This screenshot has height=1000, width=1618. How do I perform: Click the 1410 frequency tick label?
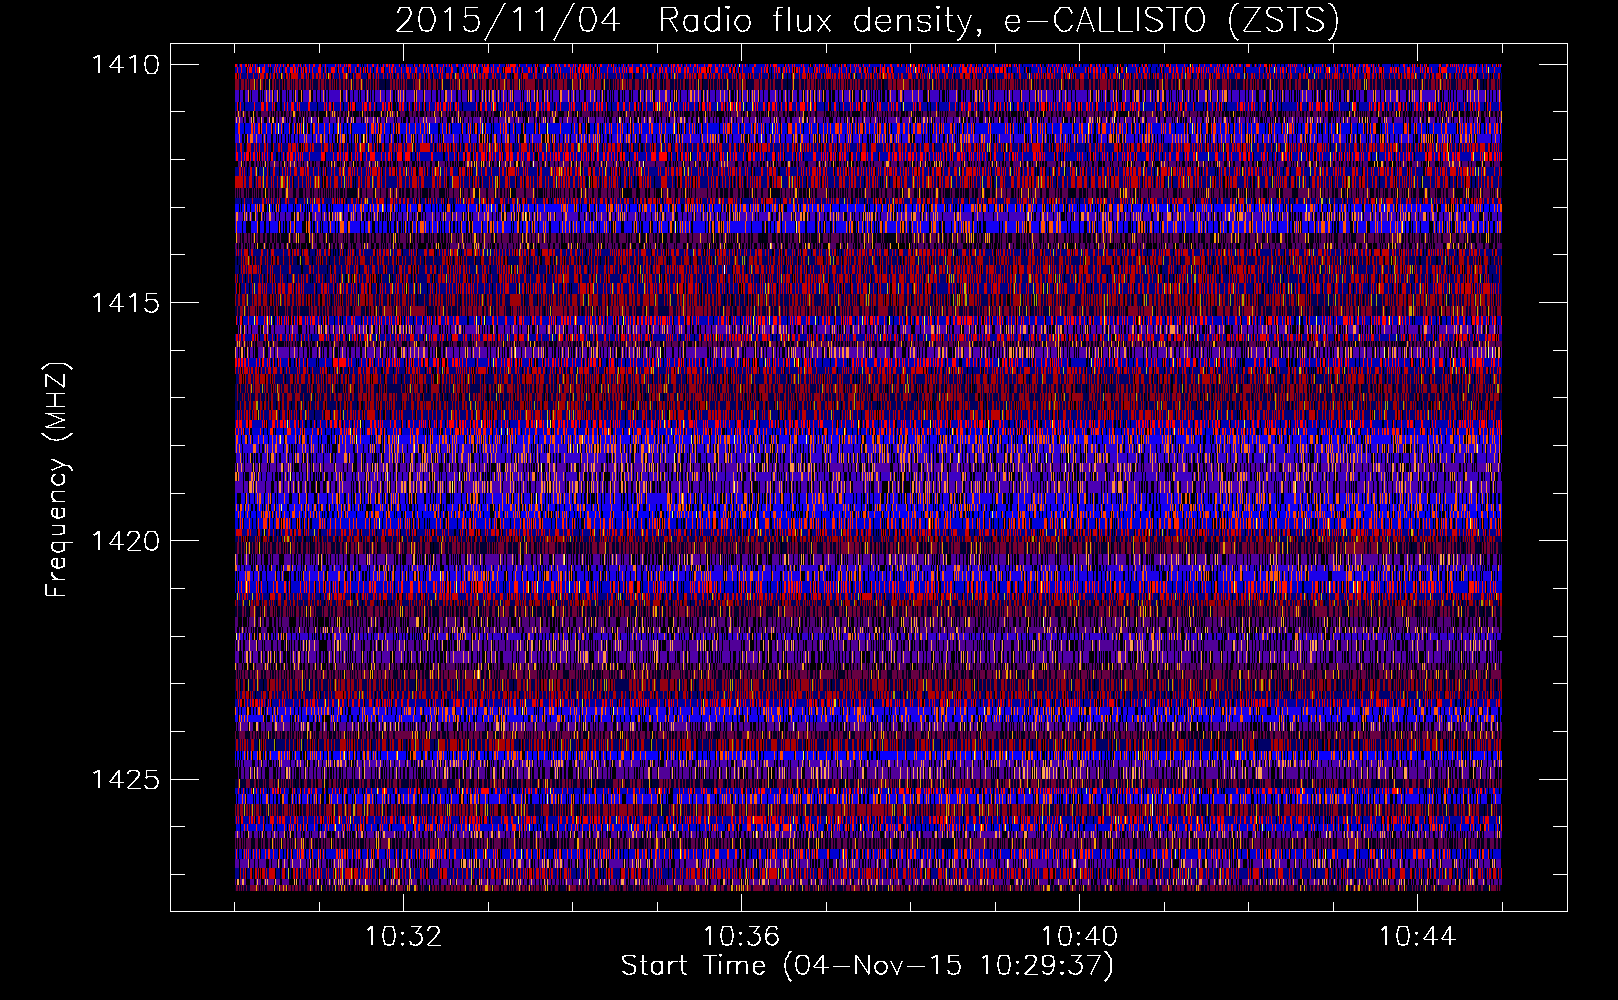[125, 65]
